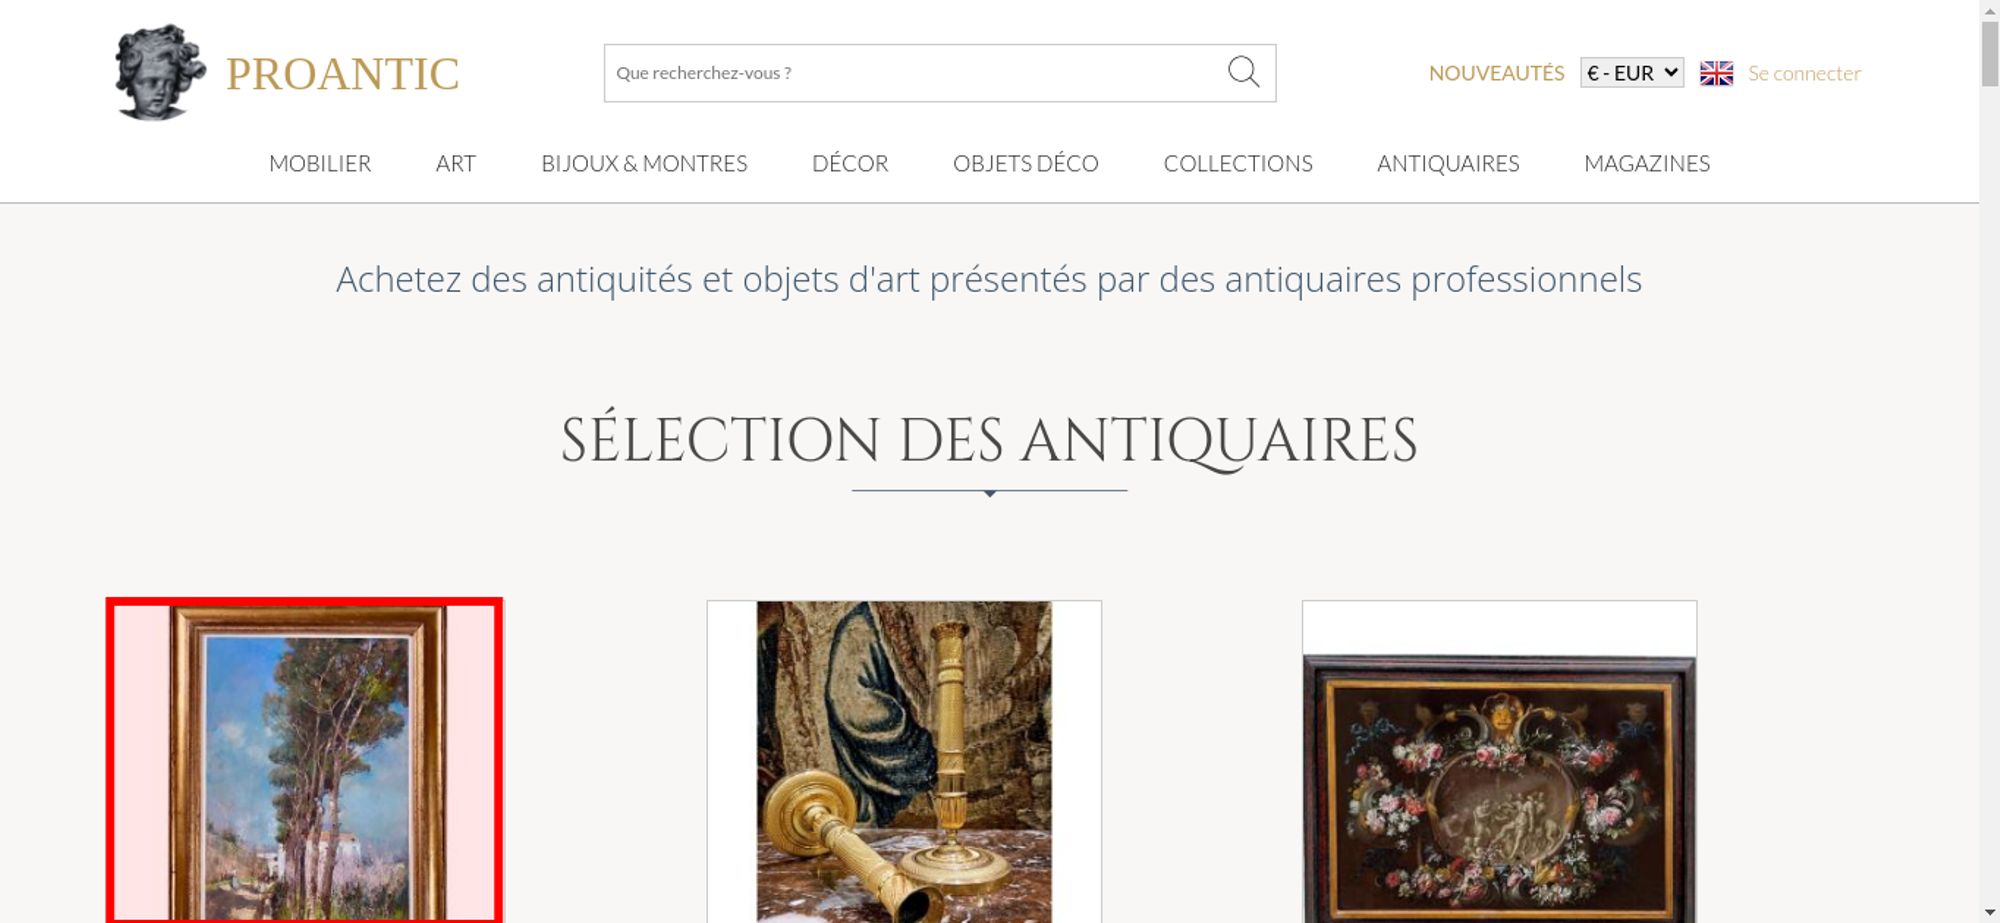Open the Objets Déco menu
This screenshot has width=2000, height=923.
click(1026, 163)
